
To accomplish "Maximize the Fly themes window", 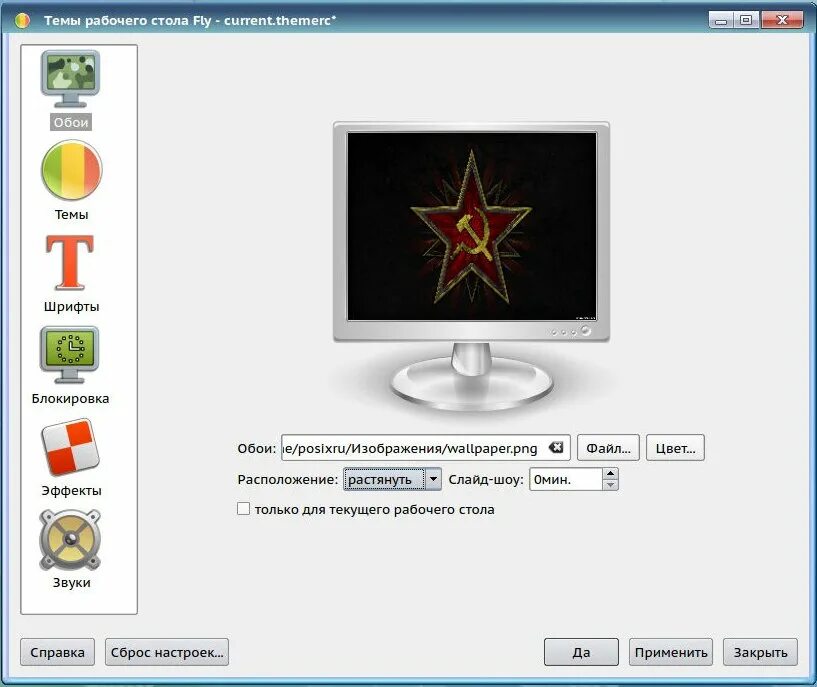I will pyautogui.click(x=746, y=20).
